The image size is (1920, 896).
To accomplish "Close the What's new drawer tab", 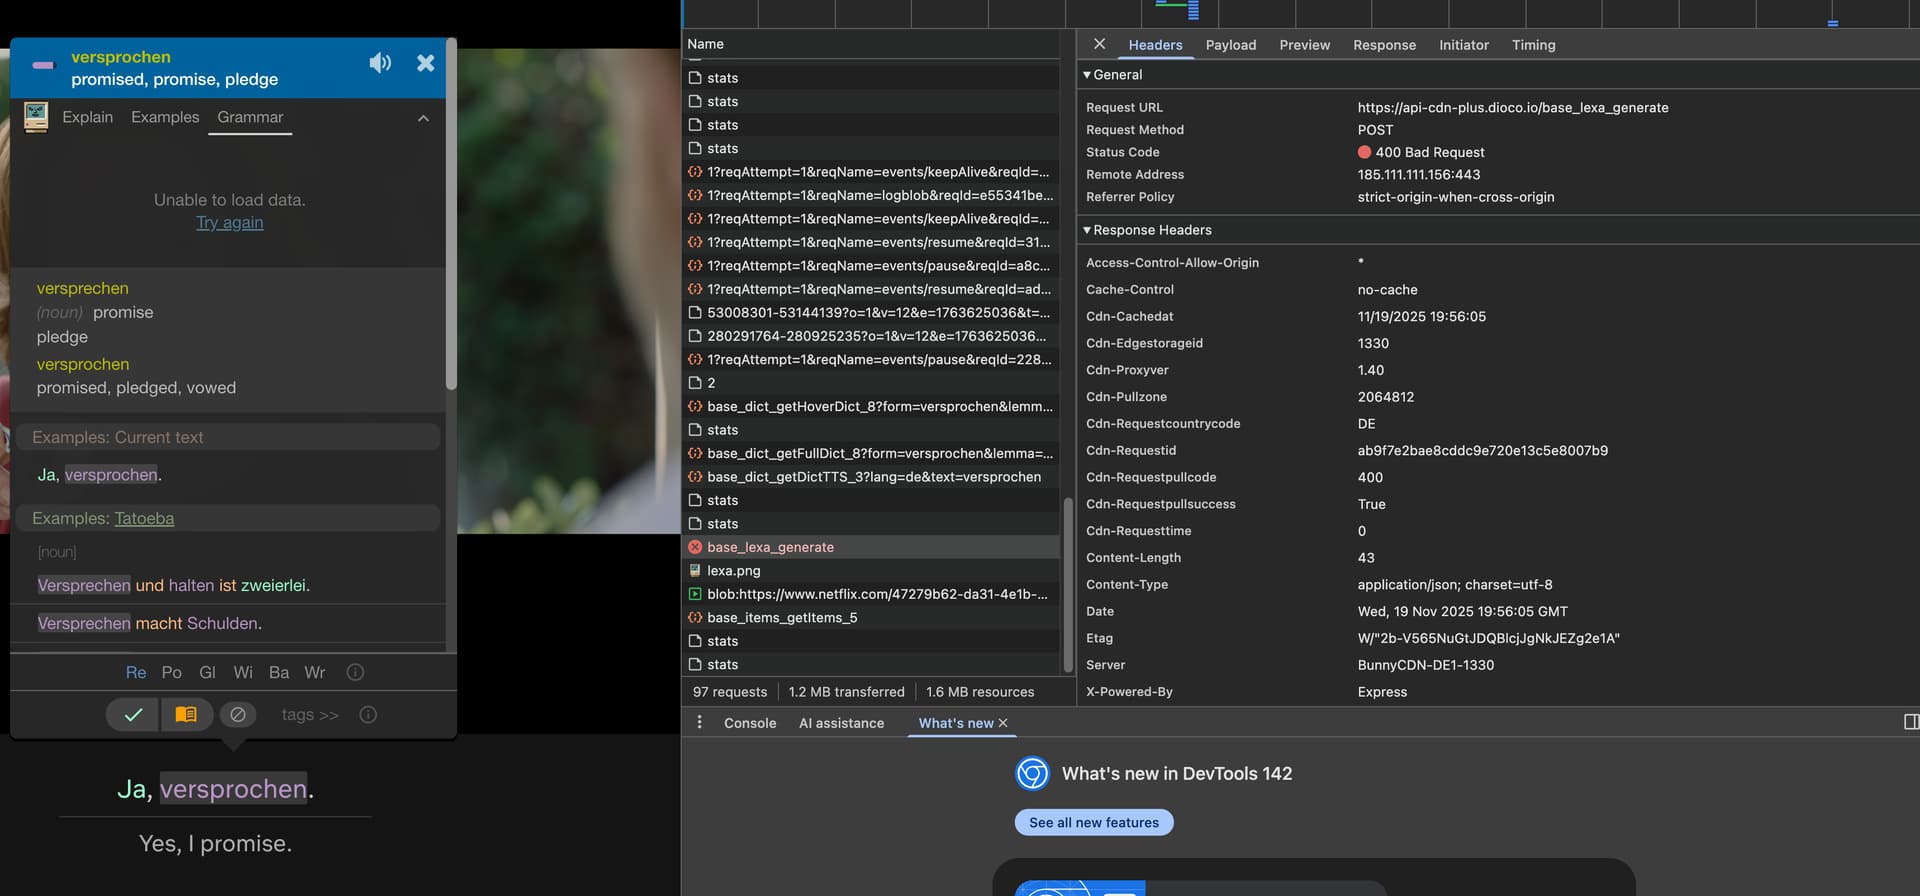I will pyautogui.click(x=1003, y=723).
